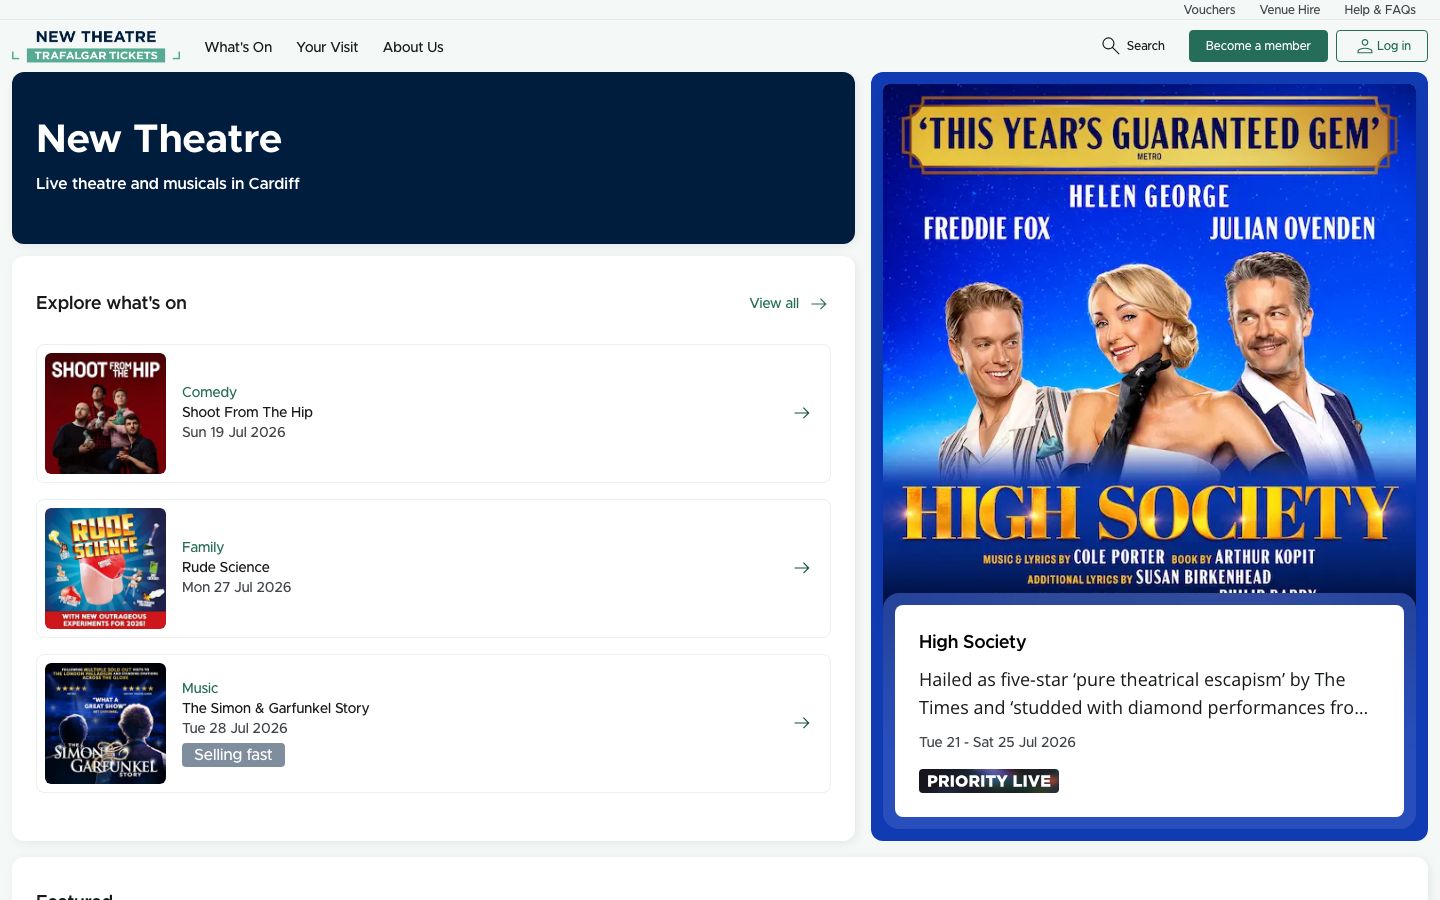1440x900 pixels.
Task: Click the Music category label
Action: 200,688
